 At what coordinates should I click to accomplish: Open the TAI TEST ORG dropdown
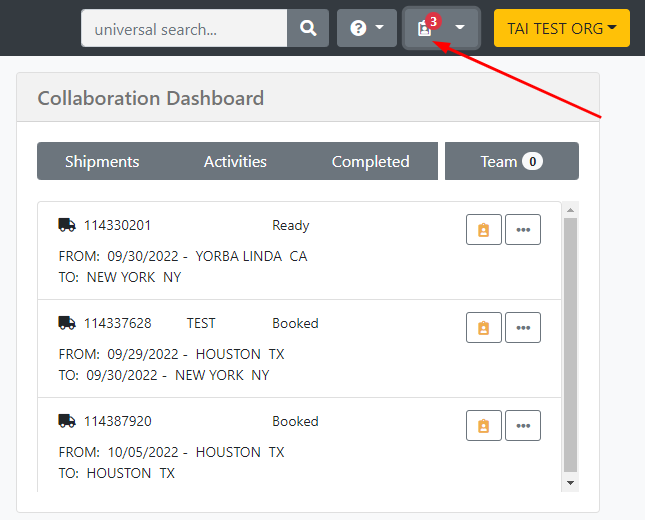(x=561, y=28)
